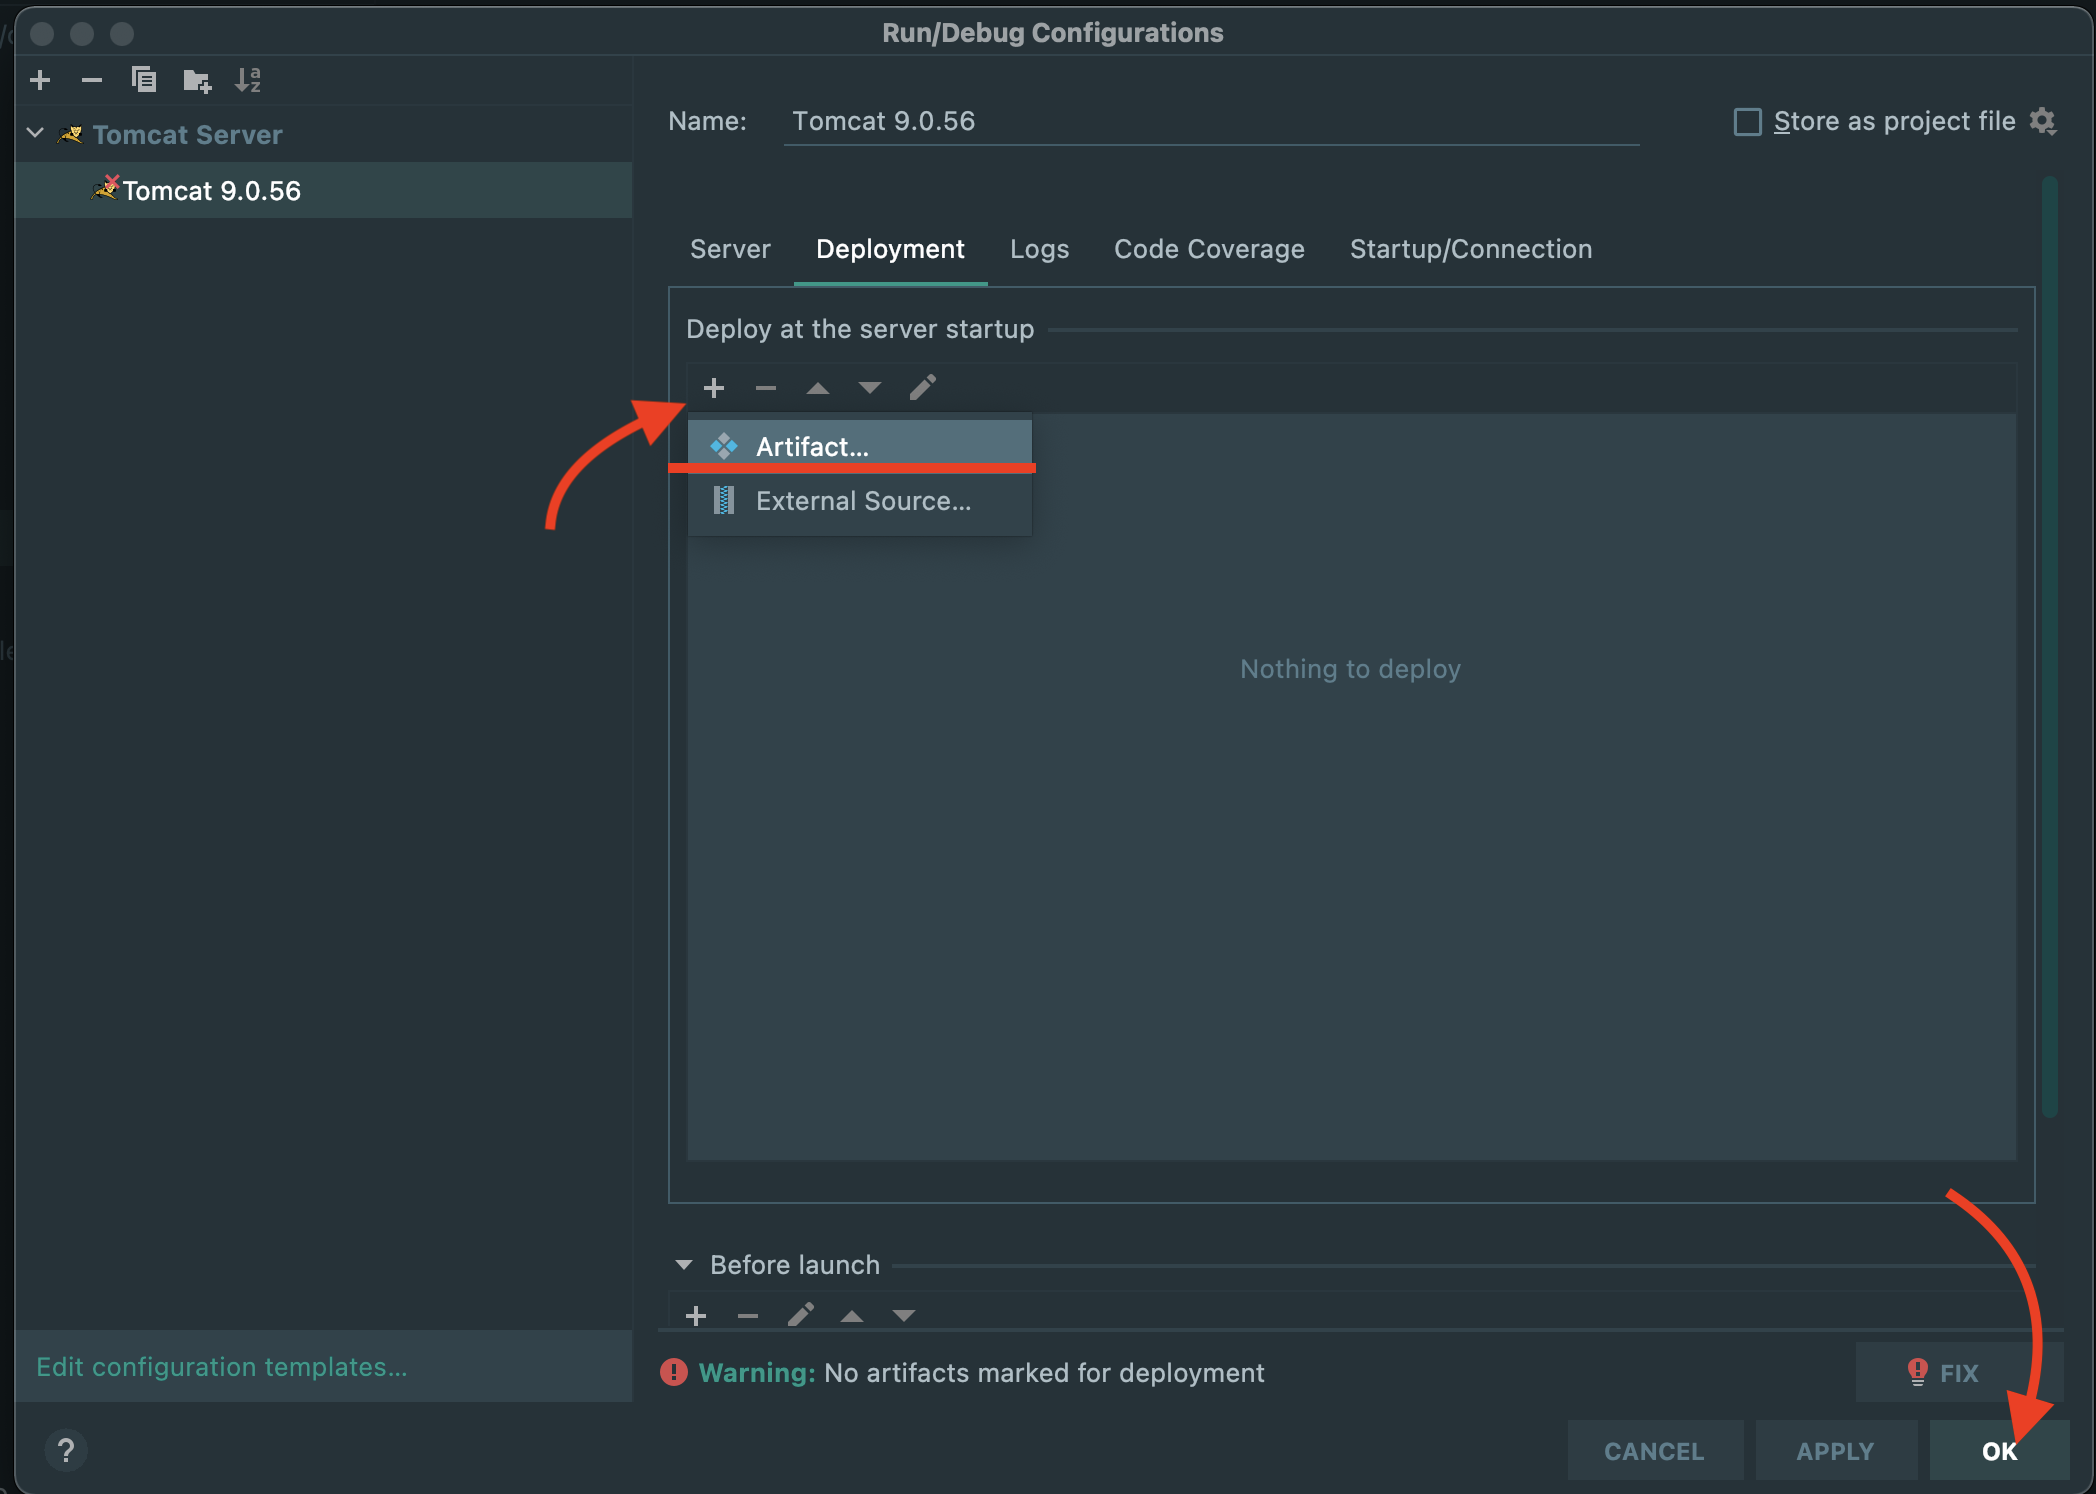The width and height of the screenshot is (2096, 1494).
Task: Click the move down arrow in deployment toolbar
Action: pyautogui.click(x=870, y=388)
